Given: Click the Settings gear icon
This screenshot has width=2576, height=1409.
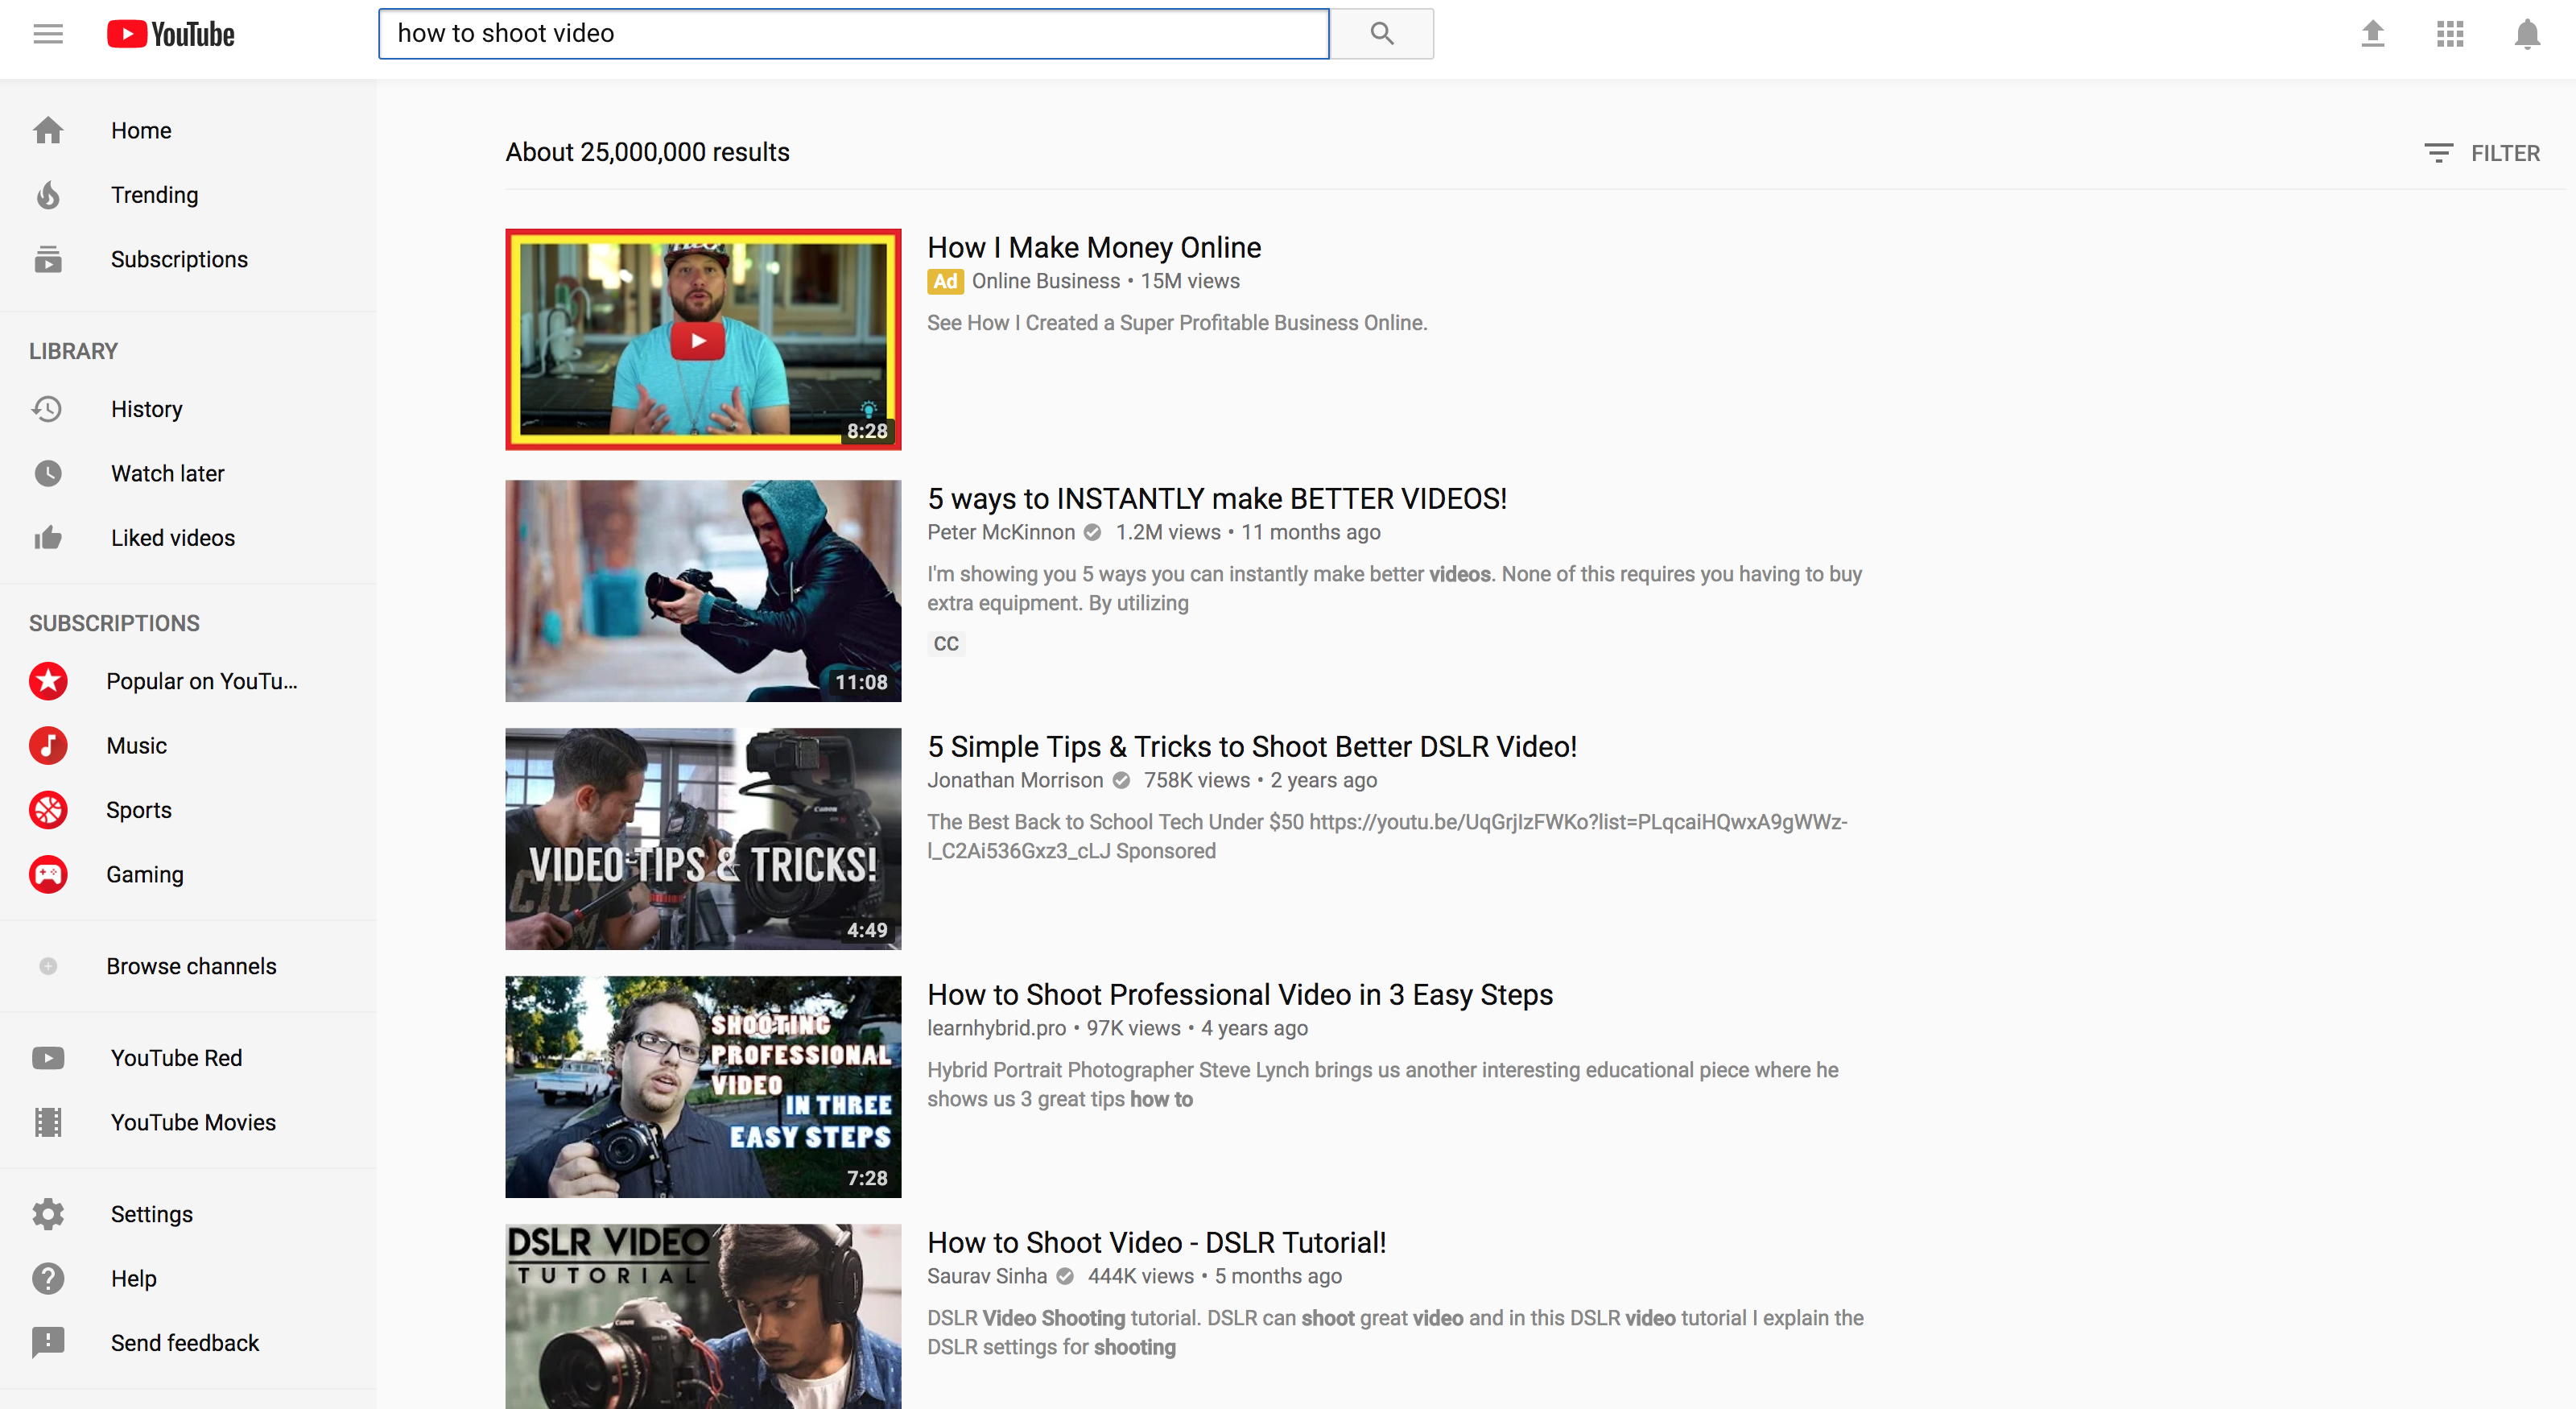Looking at the screenshot, I should tap(48, 1214).
